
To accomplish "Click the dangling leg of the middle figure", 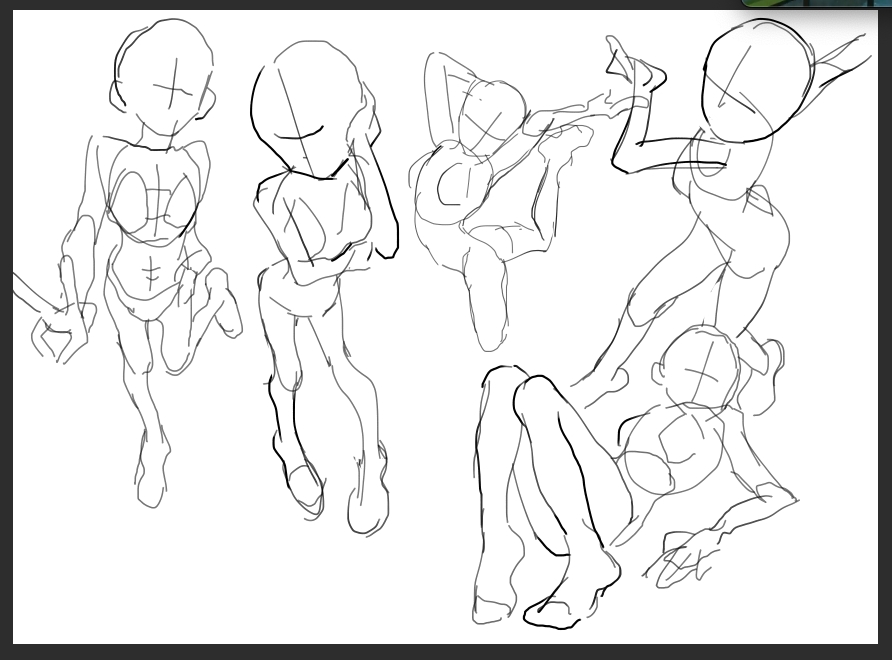I will (x=488, y=300).
